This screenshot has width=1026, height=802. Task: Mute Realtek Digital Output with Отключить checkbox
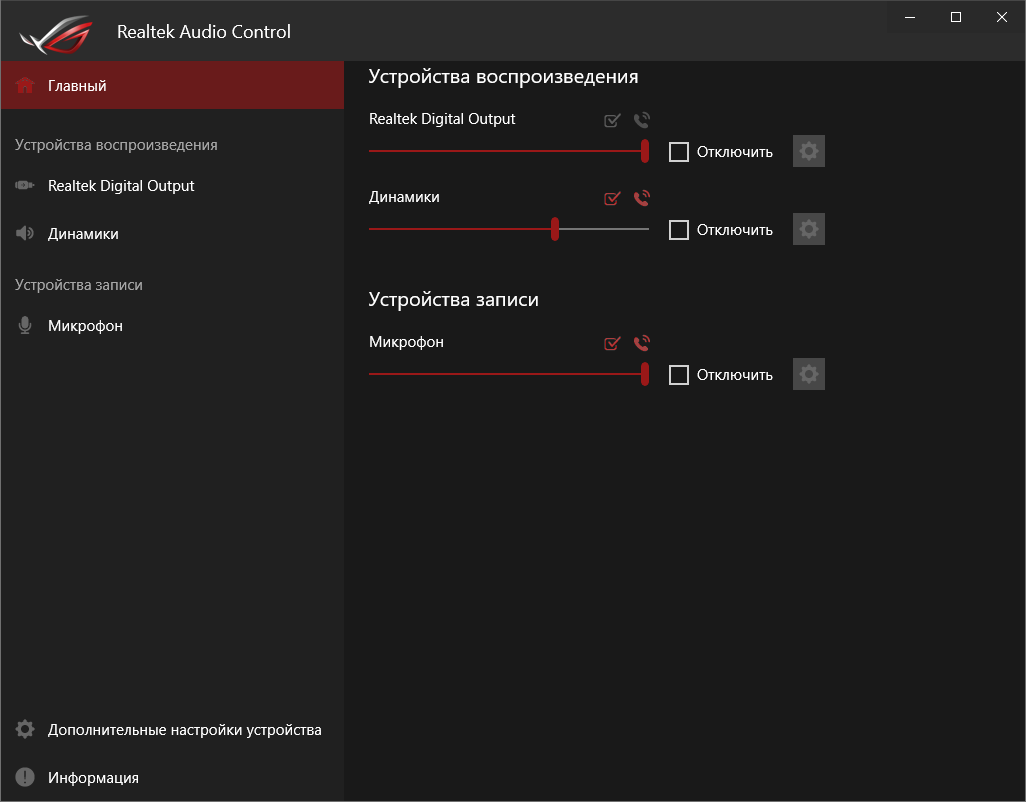point(679,152)
